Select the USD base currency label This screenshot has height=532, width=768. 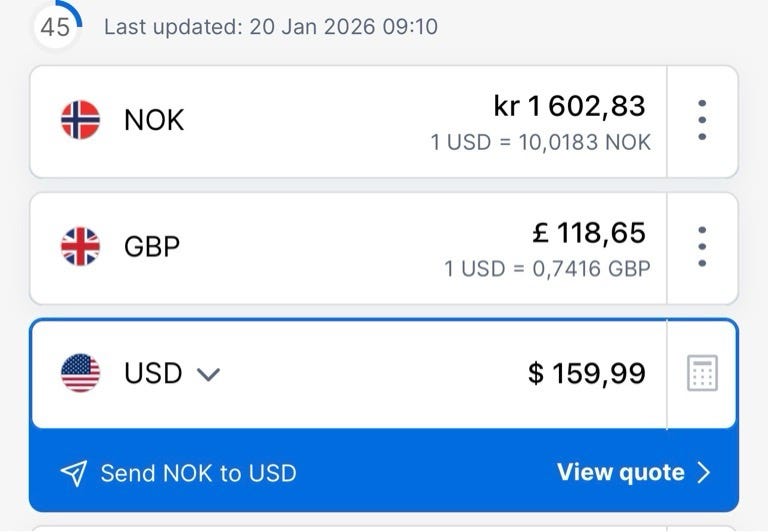(153, 373)
